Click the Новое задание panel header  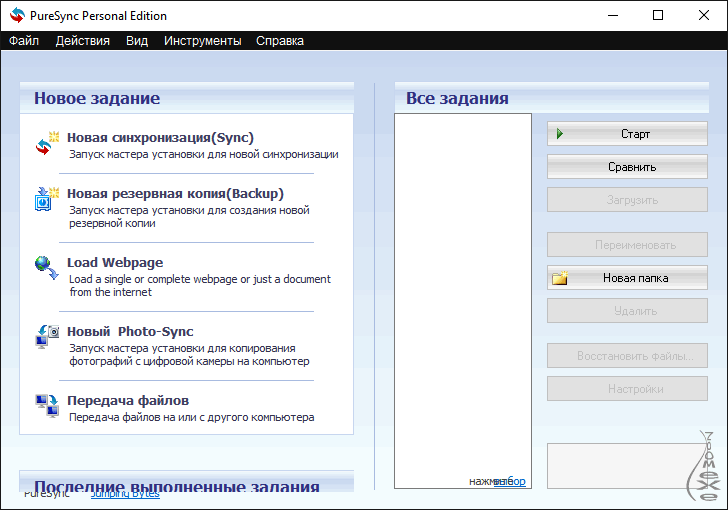[x=187, y=98]
